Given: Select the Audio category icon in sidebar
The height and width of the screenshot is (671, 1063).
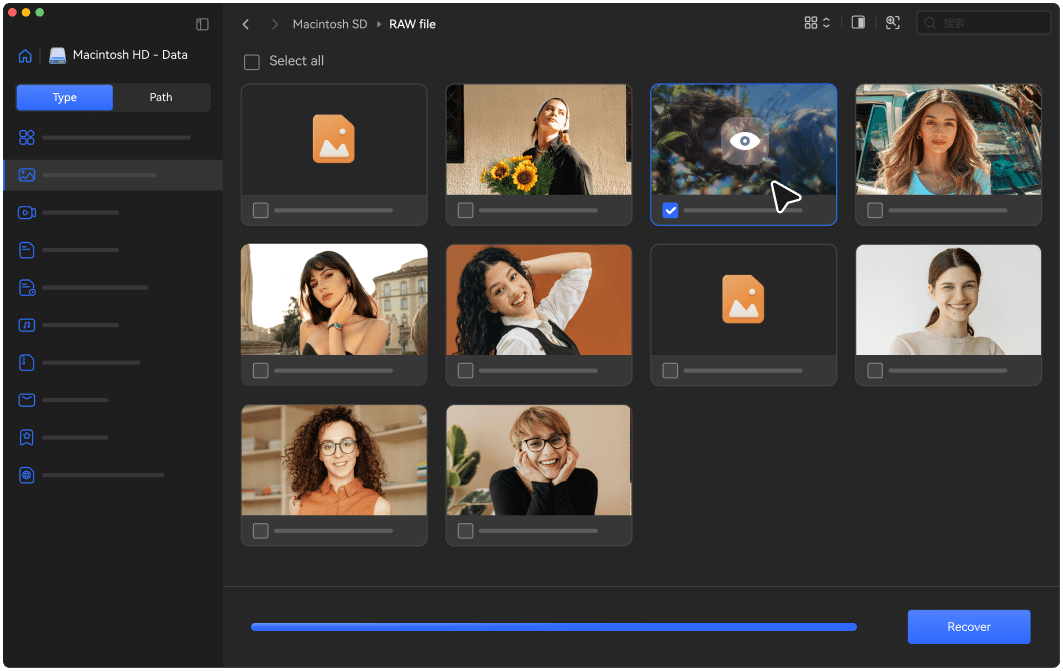Looking at the screenshot, I should 27,325.
